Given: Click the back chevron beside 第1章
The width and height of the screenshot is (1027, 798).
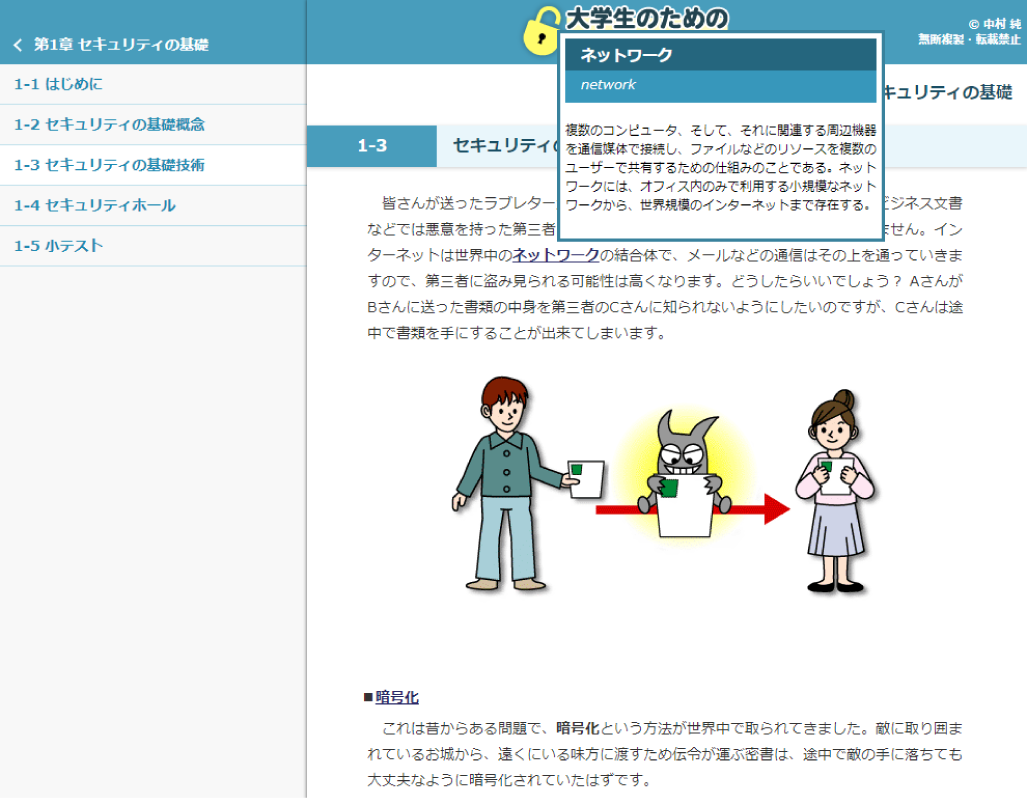Looking at the screenshot, I should pyautogui.click(x=17, y=45).
